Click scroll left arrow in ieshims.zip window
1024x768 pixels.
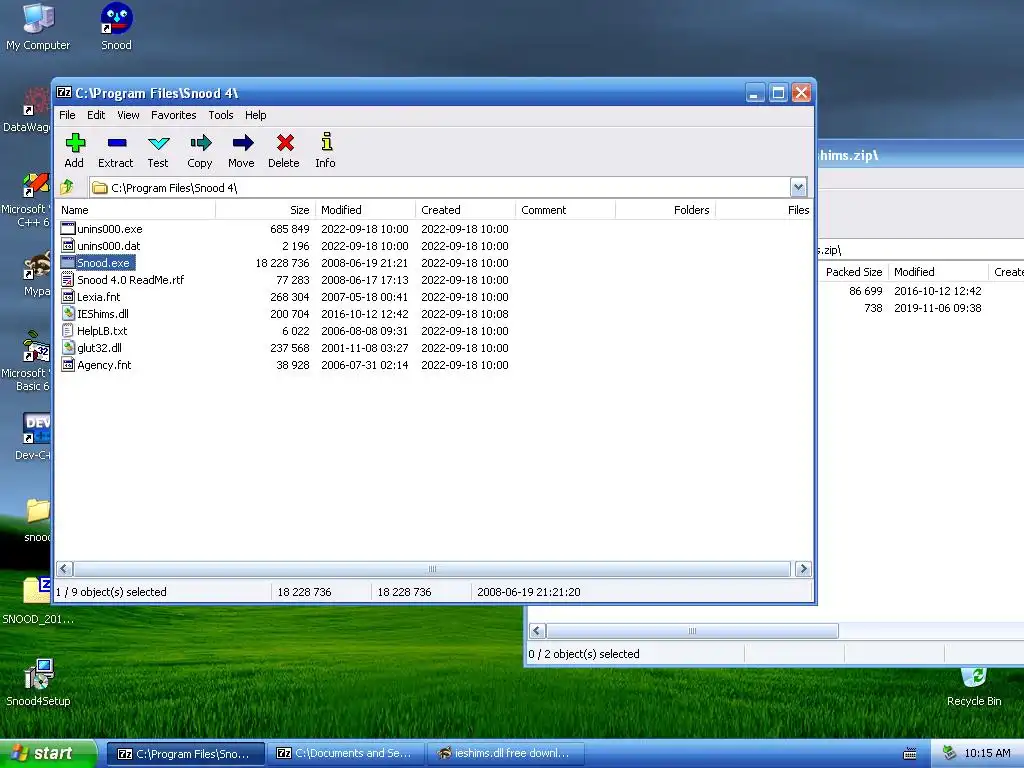point(537,631)
